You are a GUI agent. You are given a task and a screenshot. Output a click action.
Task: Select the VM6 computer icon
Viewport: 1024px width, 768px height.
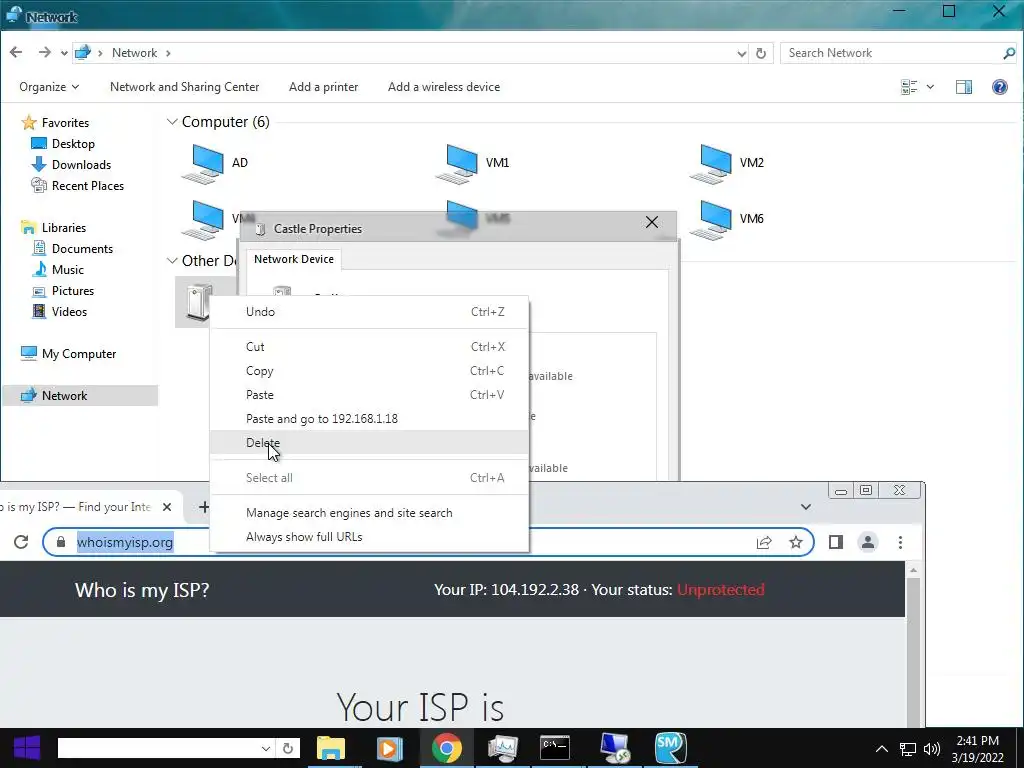pyautogui.click(x=711, y=219)
